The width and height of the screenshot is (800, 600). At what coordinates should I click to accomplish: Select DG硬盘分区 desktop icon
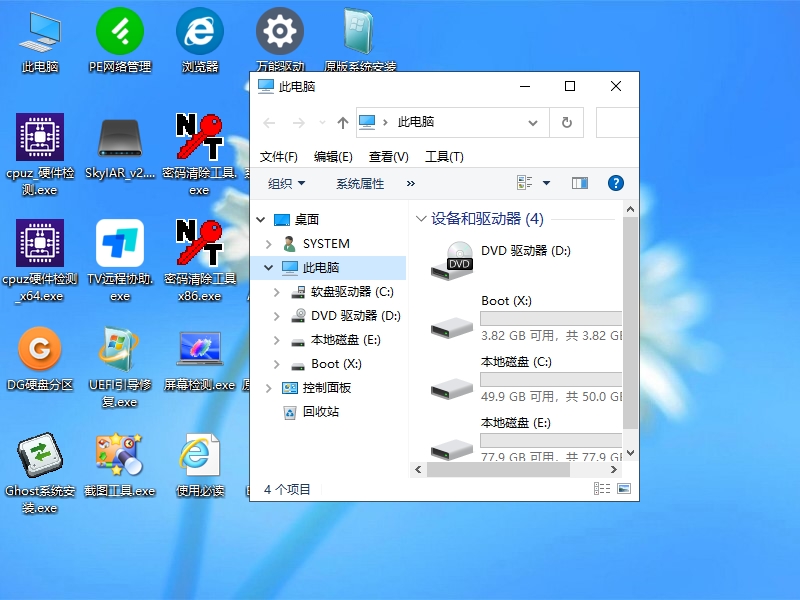click(40, 360)
